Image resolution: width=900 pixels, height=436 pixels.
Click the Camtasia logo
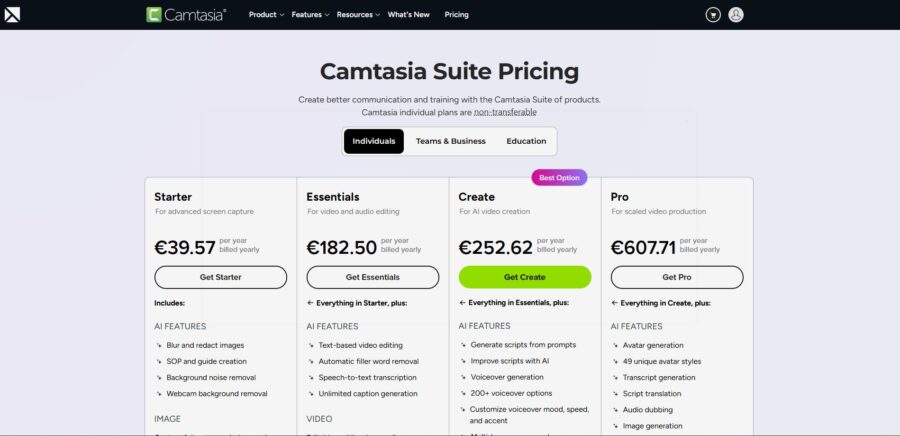point(186,14)
